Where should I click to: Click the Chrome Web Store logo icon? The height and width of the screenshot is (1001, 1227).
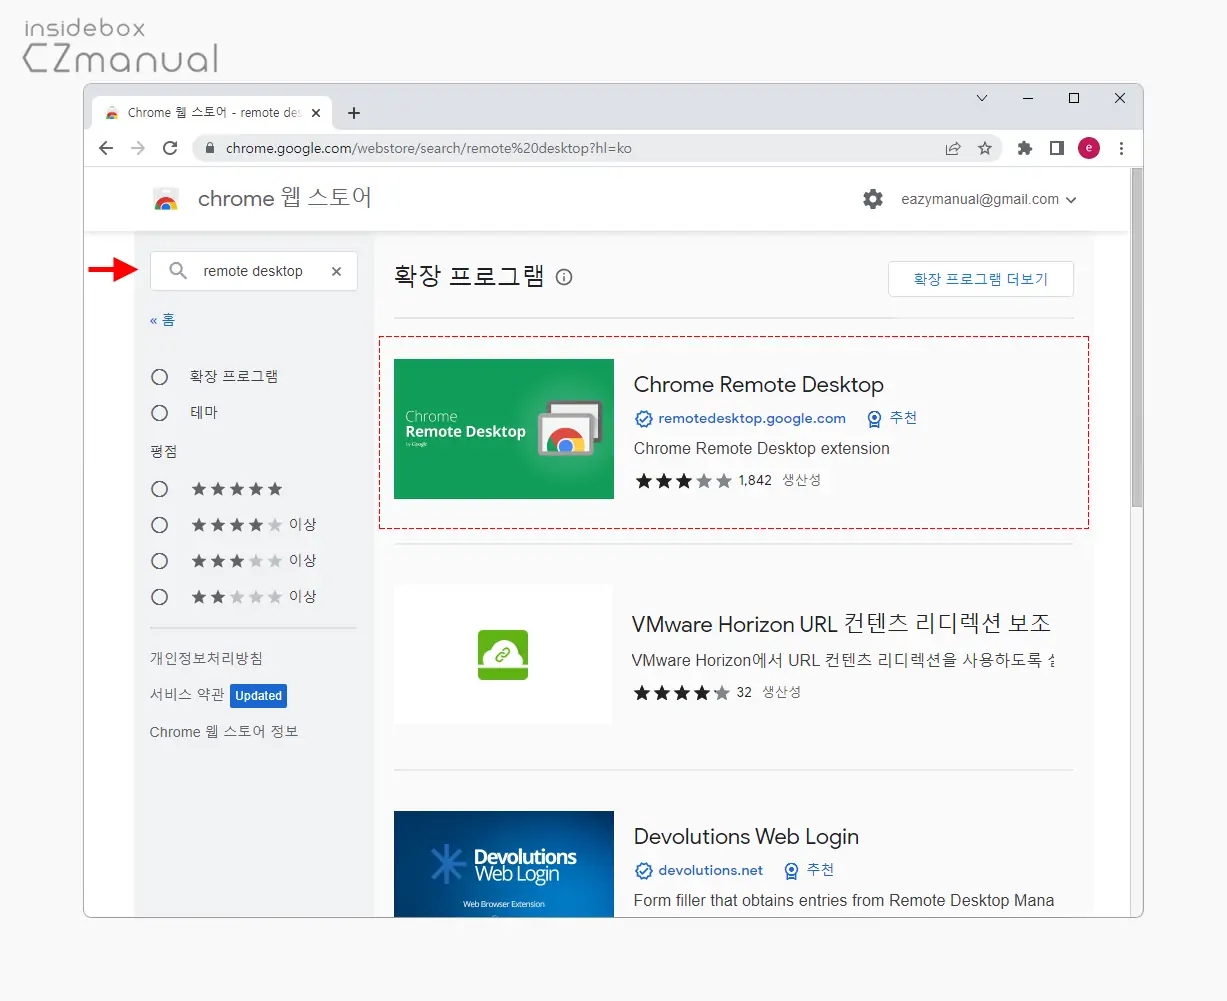(166, 199)
